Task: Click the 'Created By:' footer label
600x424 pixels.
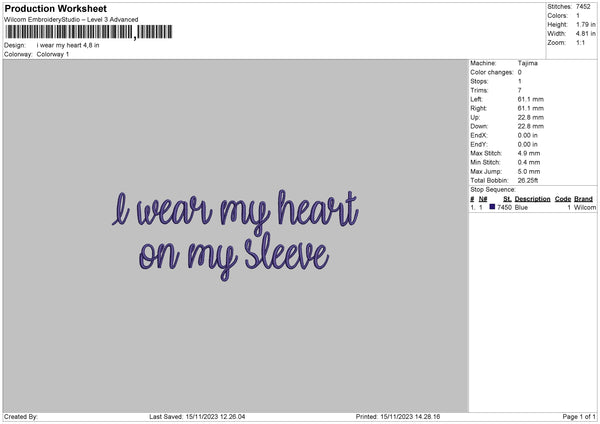Action: click(x=21, y=417)
